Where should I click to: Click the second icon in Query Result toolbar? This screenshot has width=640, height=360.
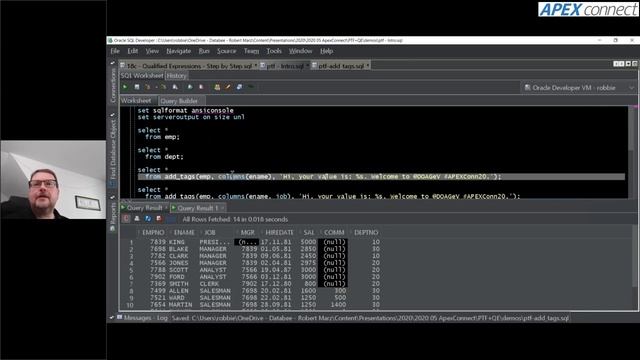pos(137,219)
